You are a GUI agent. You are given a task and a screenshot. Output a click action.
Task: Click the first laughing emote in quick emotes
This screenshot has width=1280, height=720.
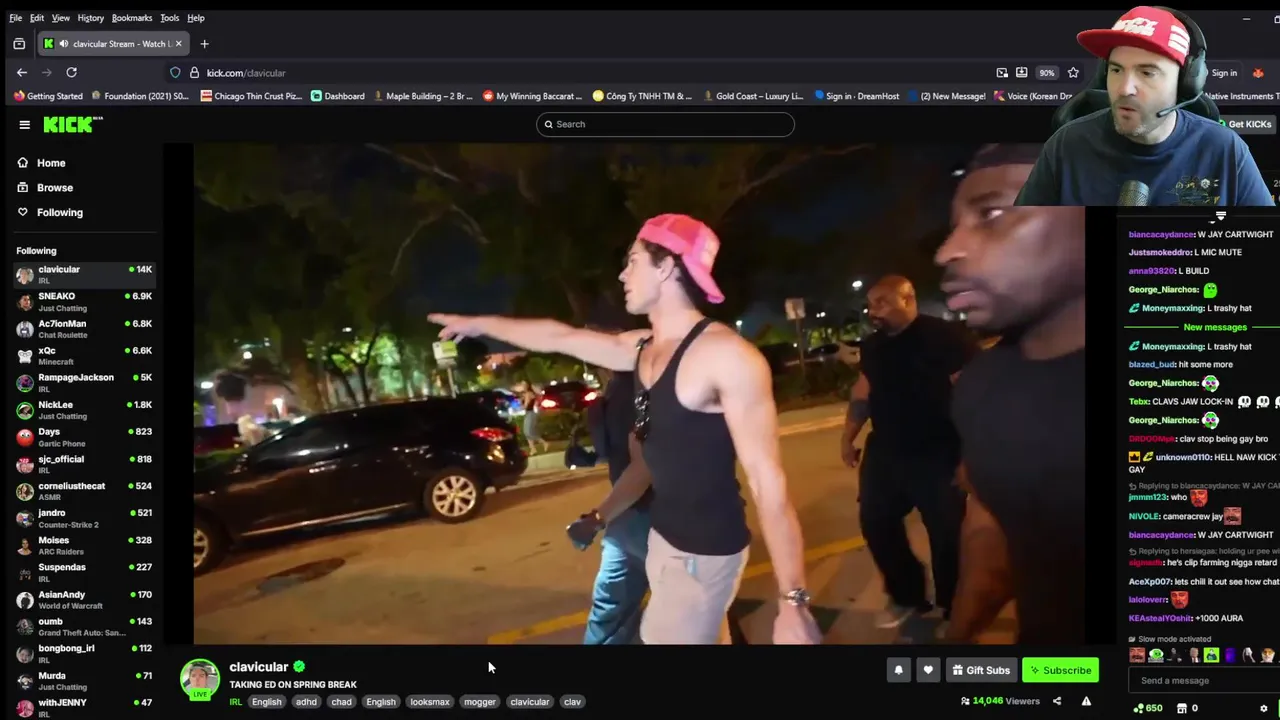[1137, 656]
